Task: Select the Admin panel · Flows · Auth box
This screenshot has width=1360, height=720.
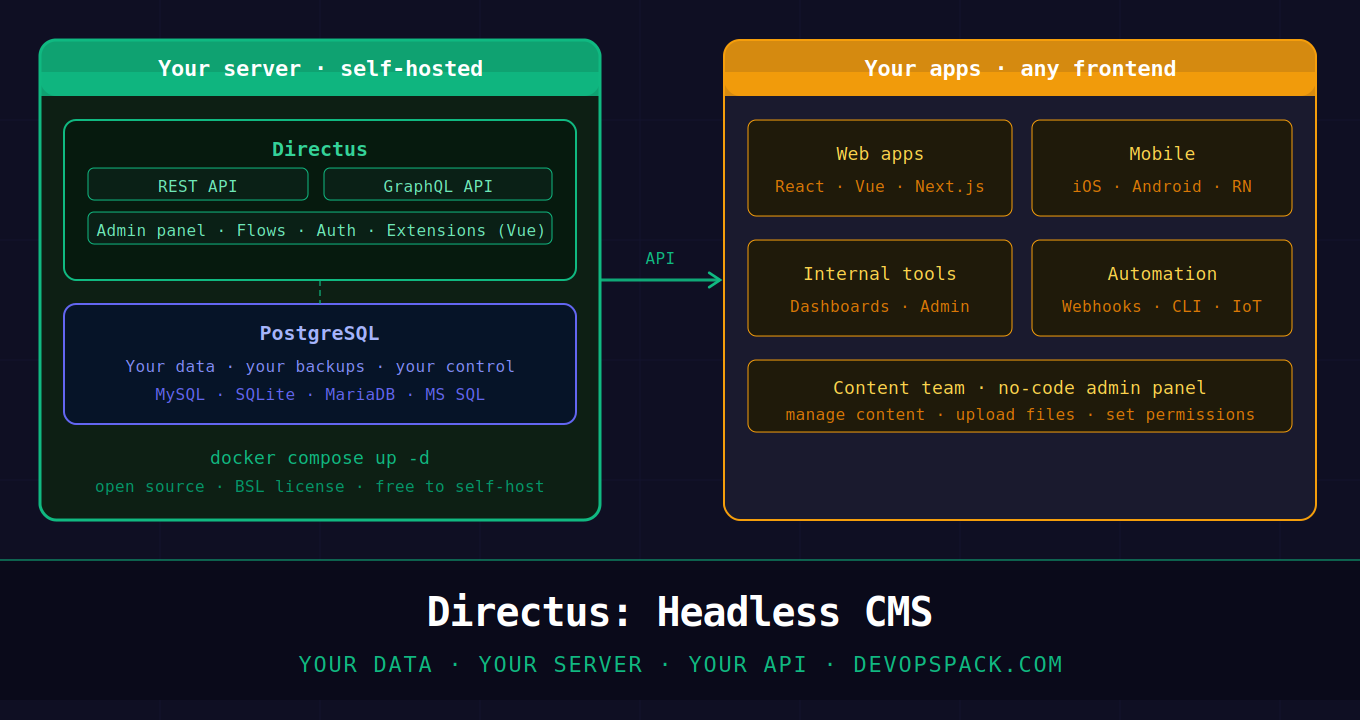Action: [x=320, y=229]
